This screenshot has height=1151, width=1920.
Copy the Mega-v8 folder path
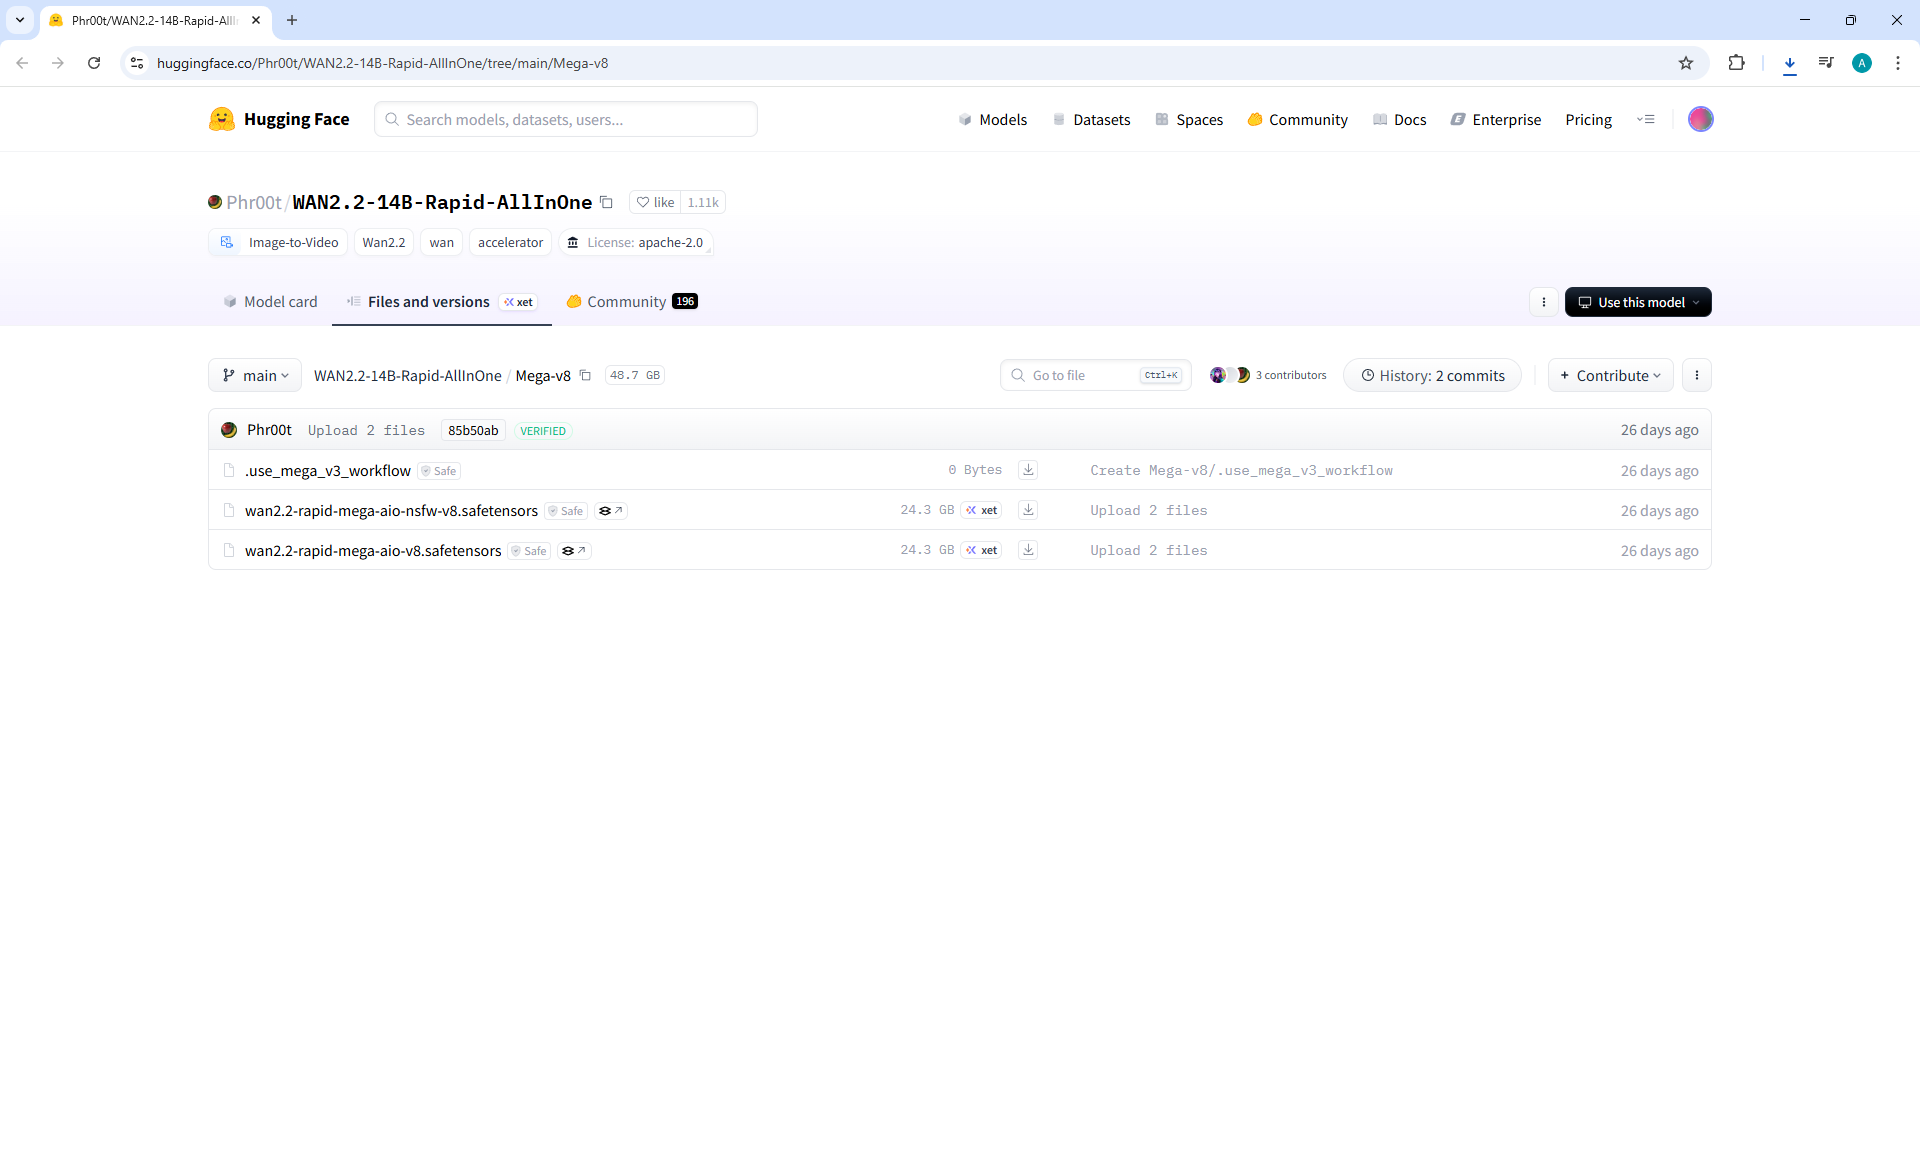tap(585, 375)
